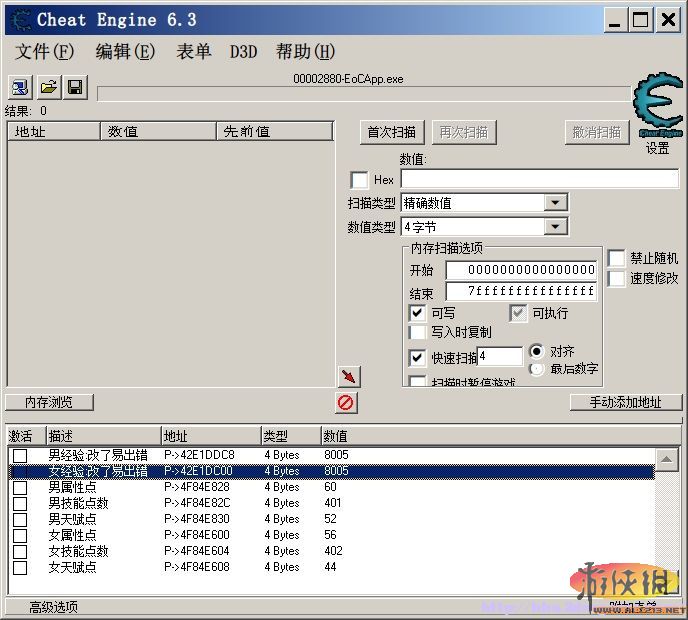
Task: Click the red clear list icon
Action: tap(346, 403)
